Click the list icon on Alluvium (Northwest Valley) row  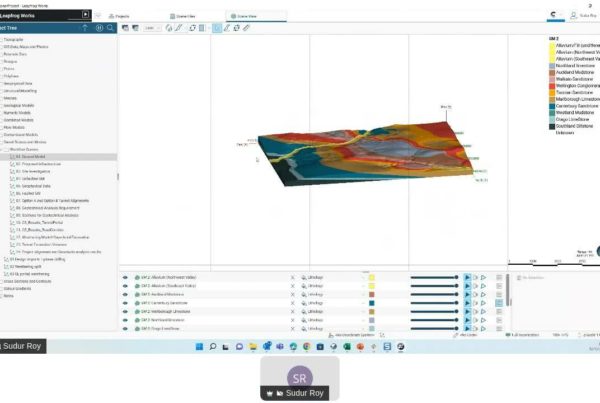tap(499, 277)
